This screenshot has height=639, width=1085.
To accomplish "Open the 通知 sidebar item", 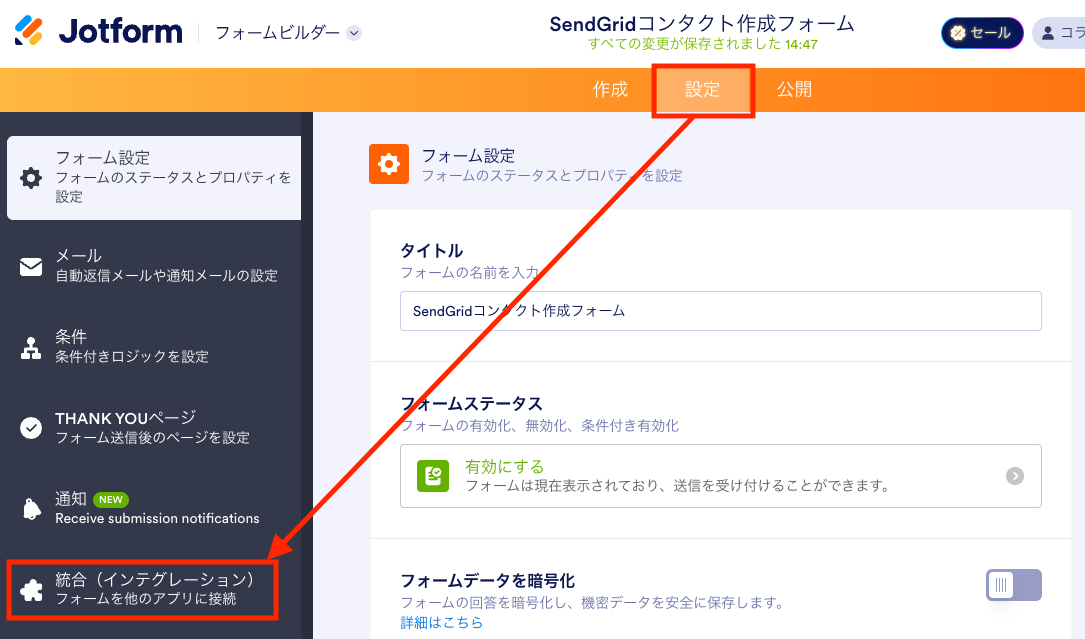I will pyautogui.click(x=154, y=508).
